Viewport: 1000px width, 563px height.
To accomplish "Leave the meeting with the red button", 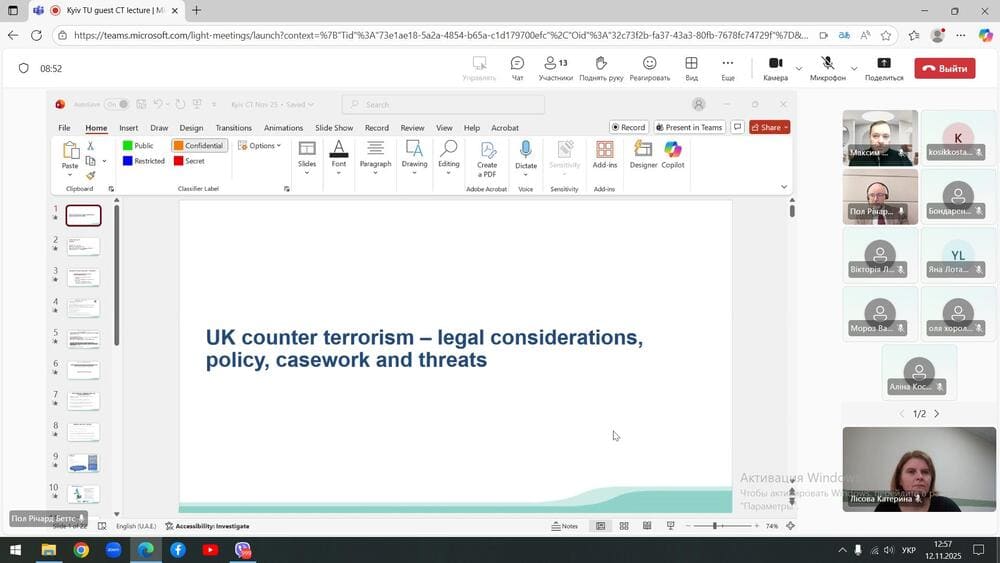I will 944,69.
